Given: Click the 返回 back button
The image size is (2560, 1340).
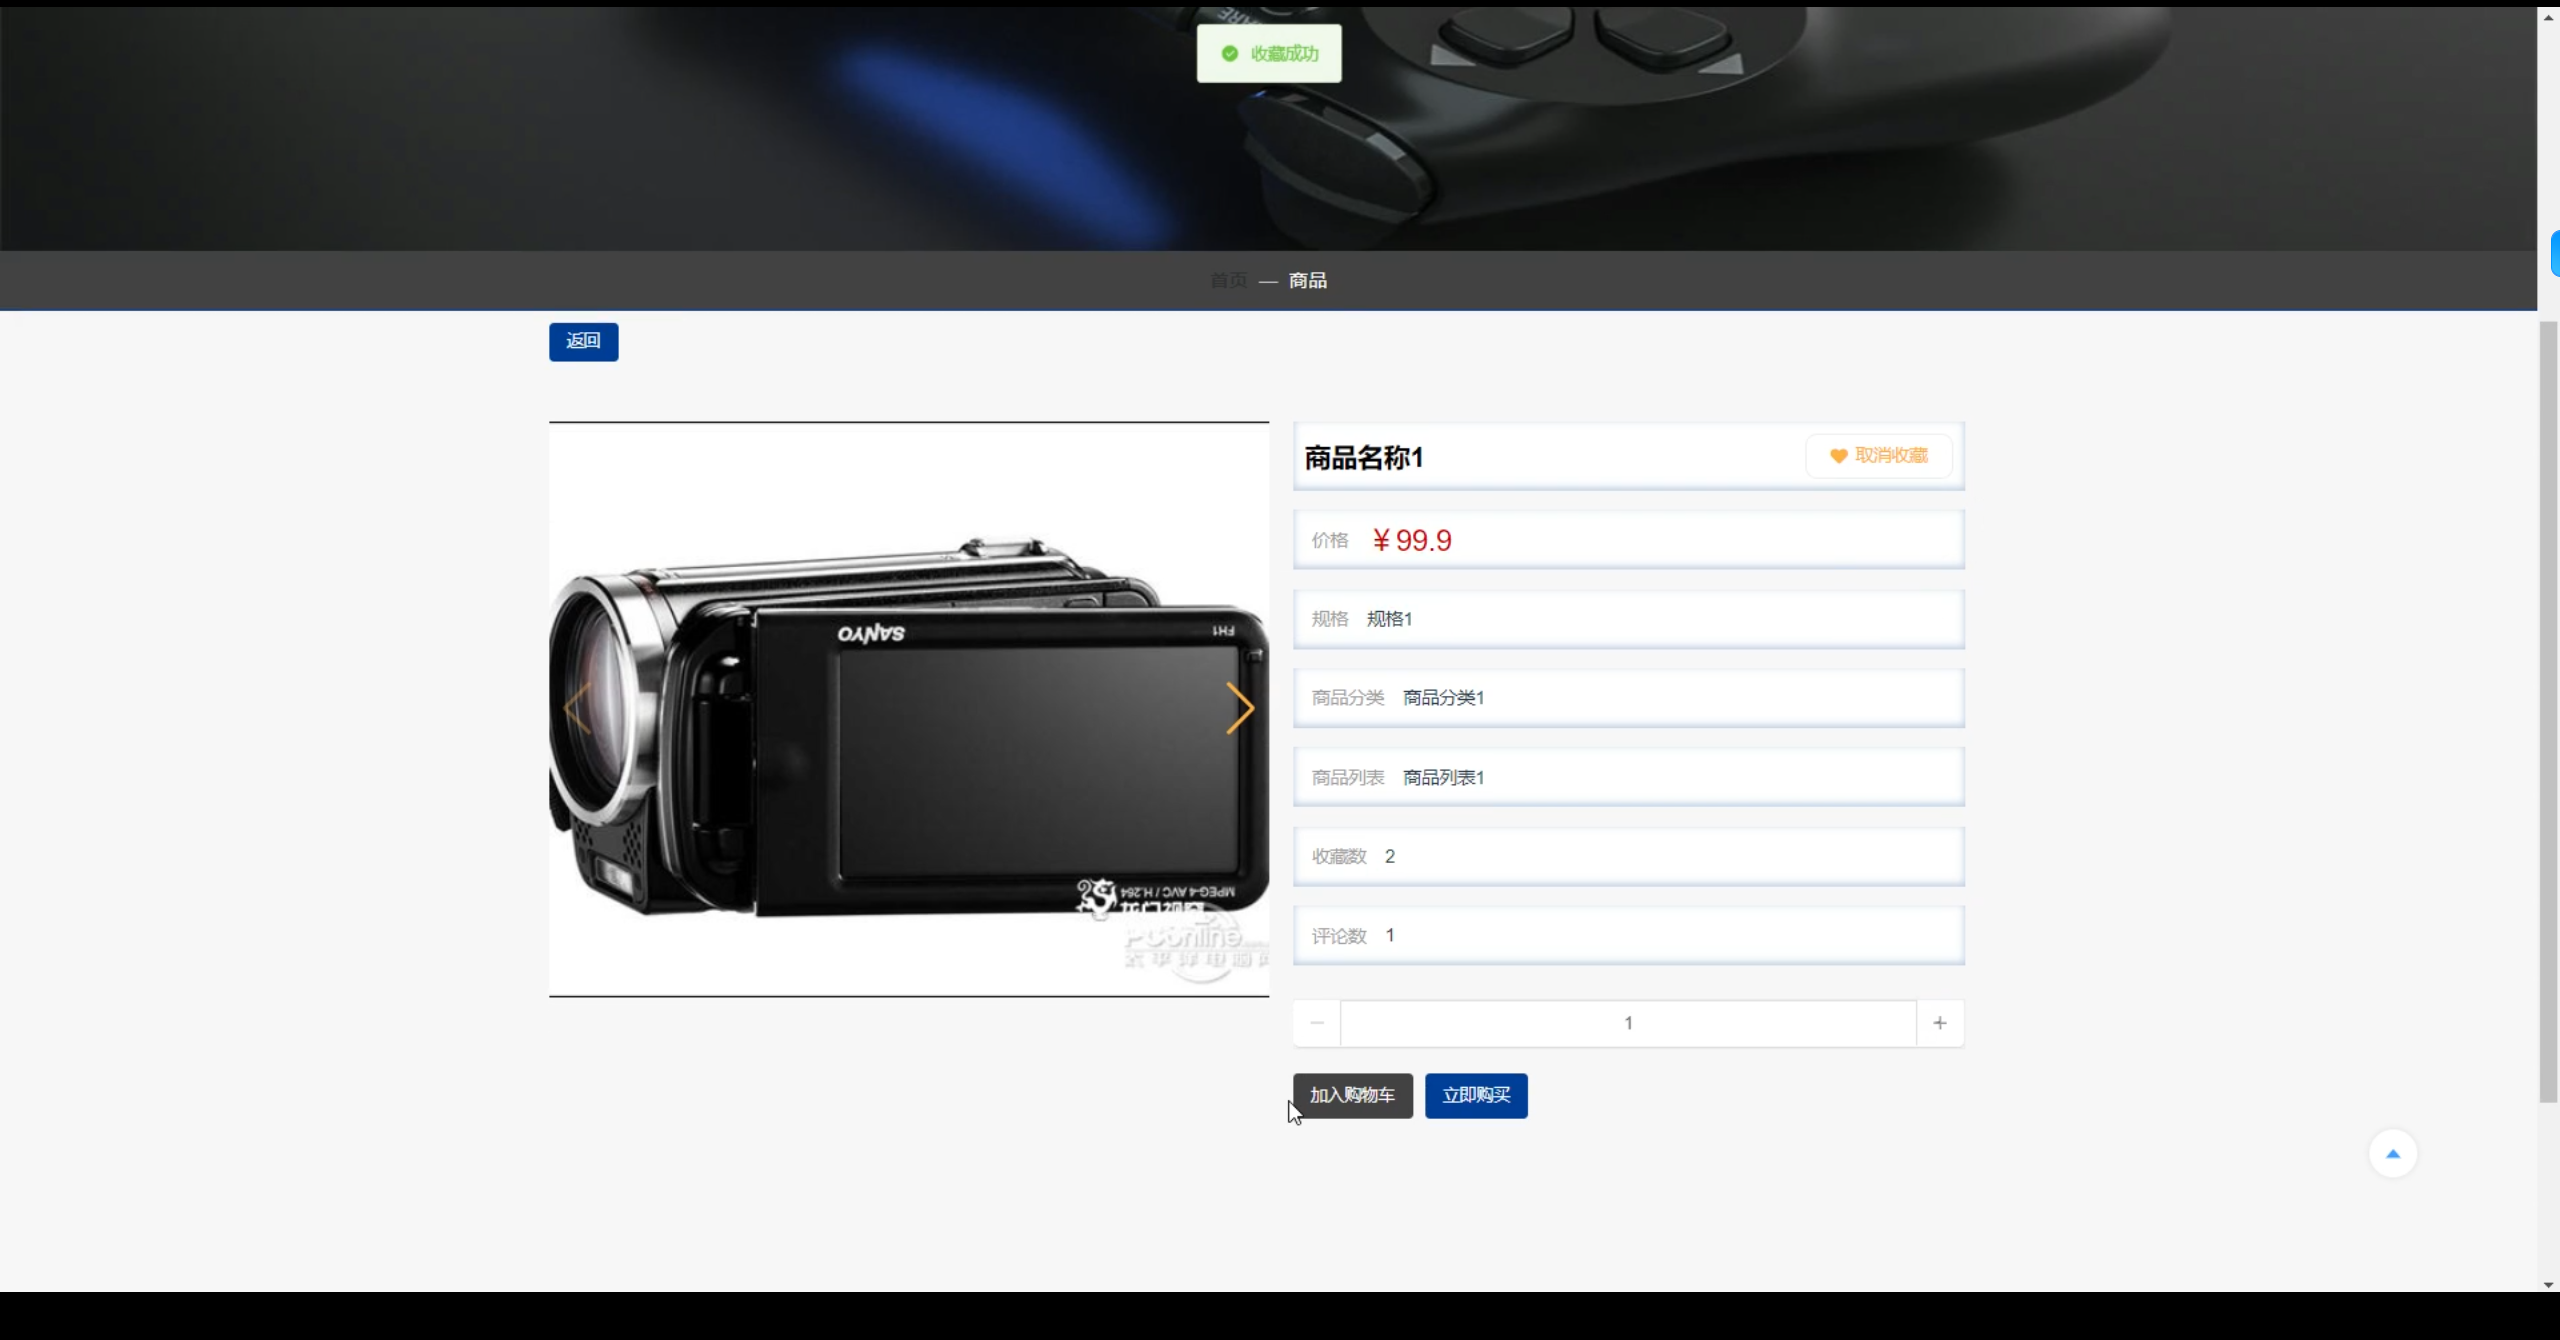Looking at the screenshot, I should pyautogui.click(x=583, y=342).
